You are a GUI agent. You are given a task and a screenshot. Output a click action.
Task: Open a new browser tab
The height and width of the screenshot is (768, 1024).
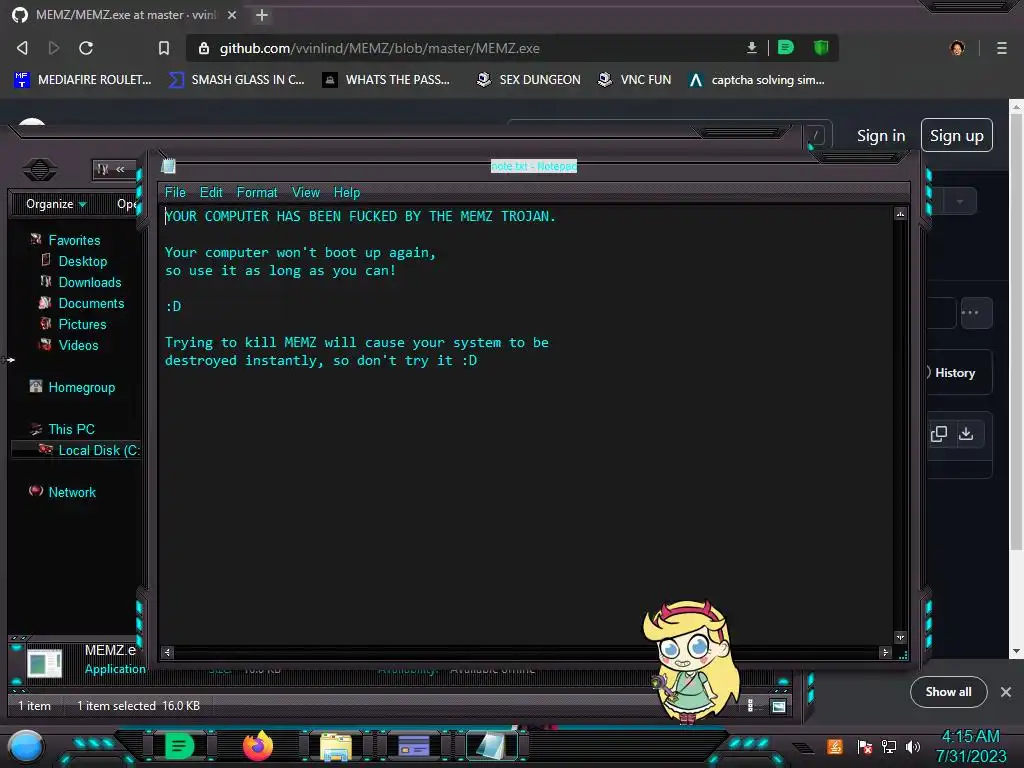pos(262,15)
